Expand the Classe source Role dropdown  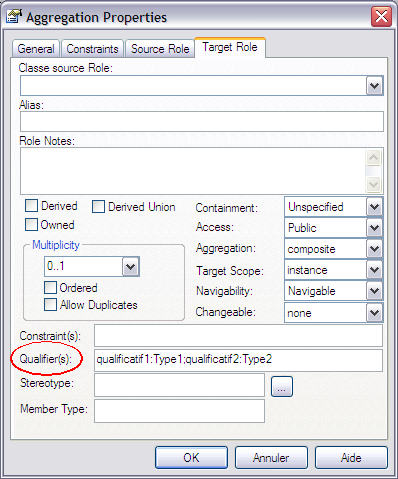(374, 86)
